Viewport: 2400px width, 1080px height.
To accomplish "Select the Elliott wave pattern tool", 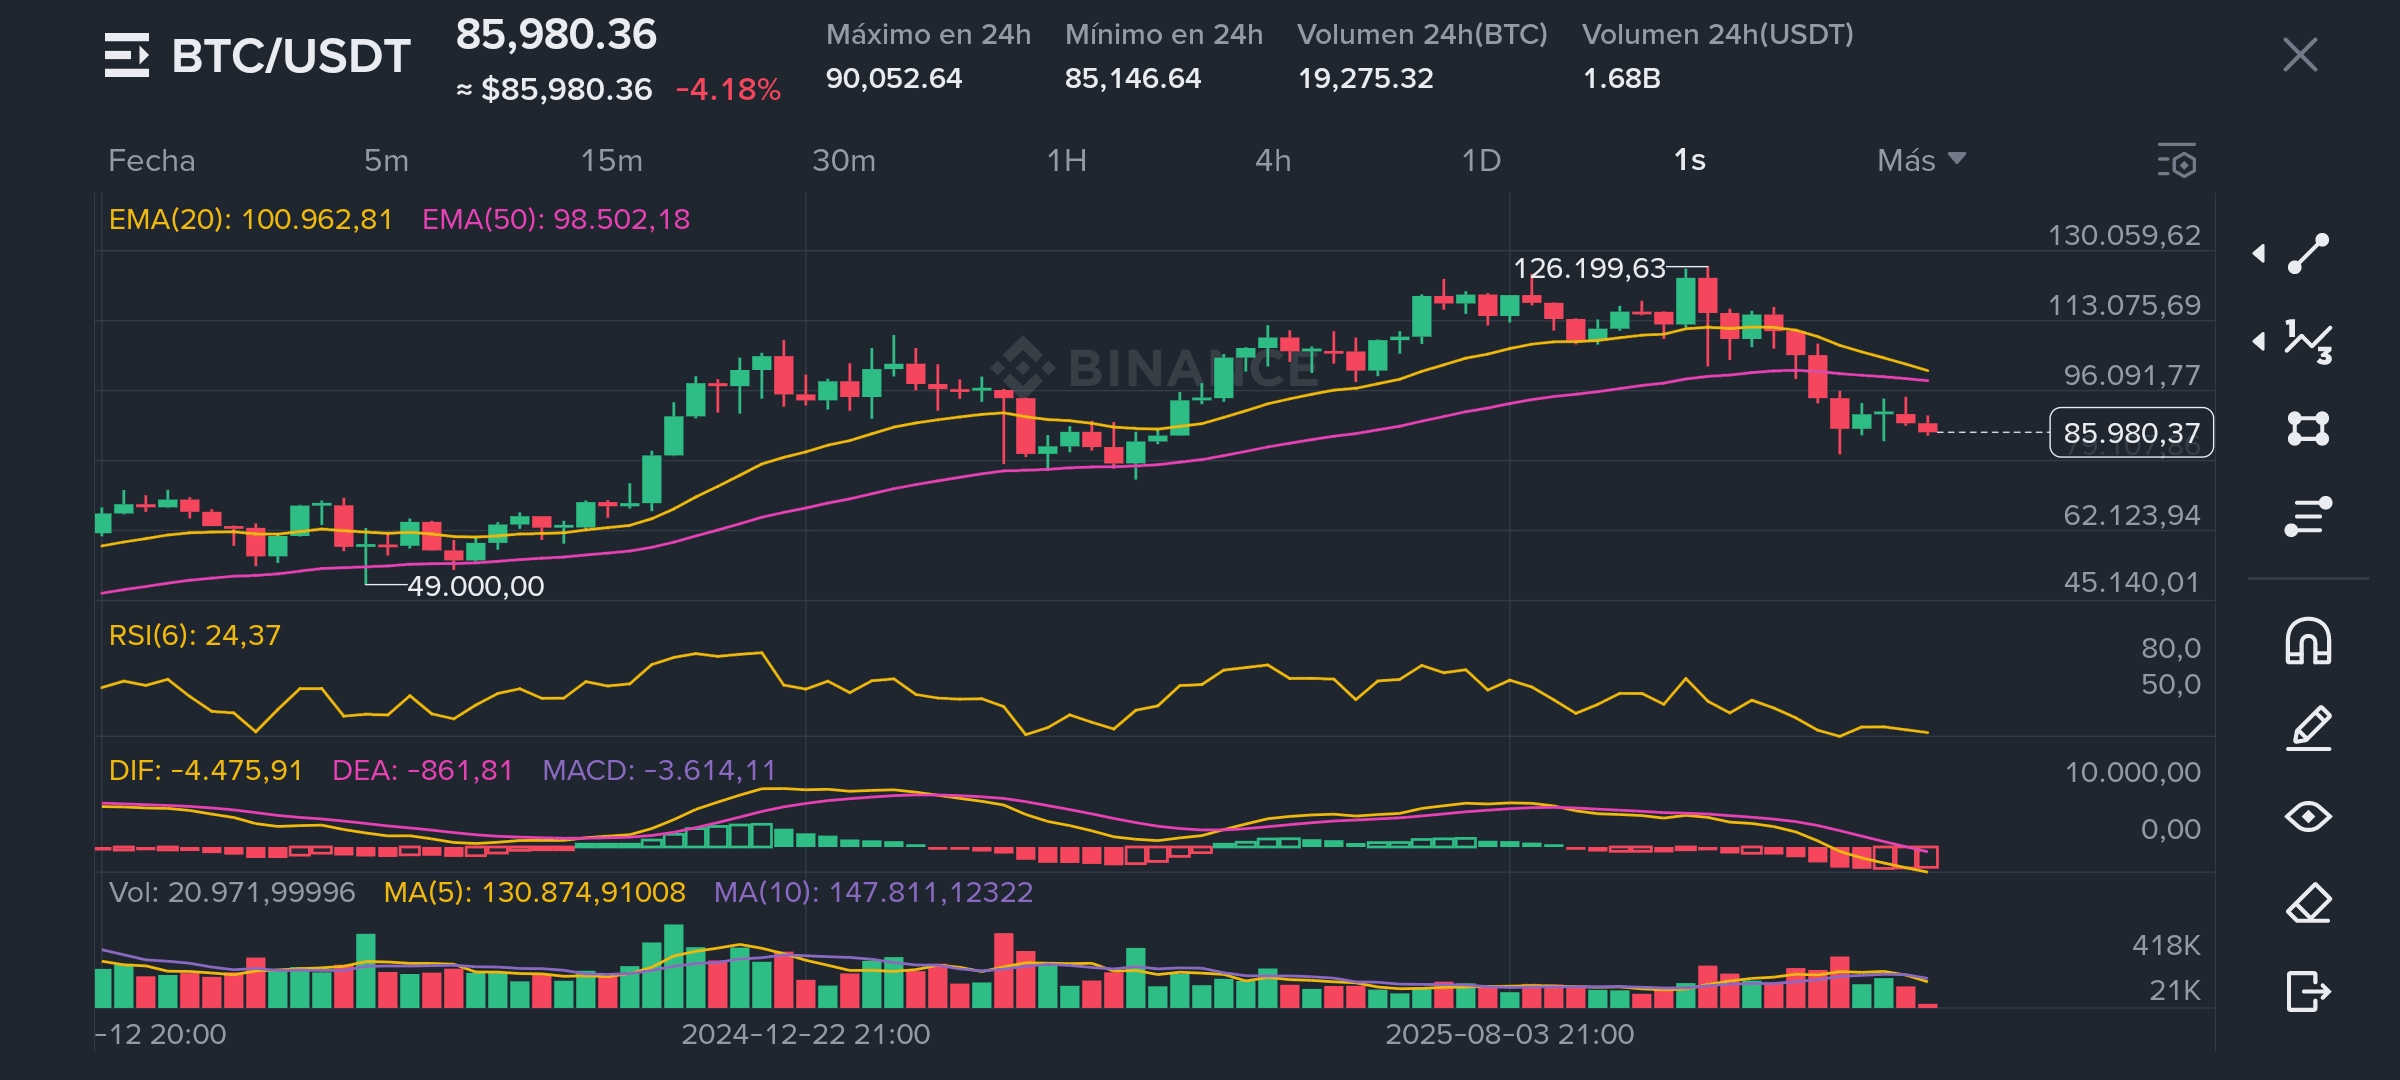I will (2308, 342).
